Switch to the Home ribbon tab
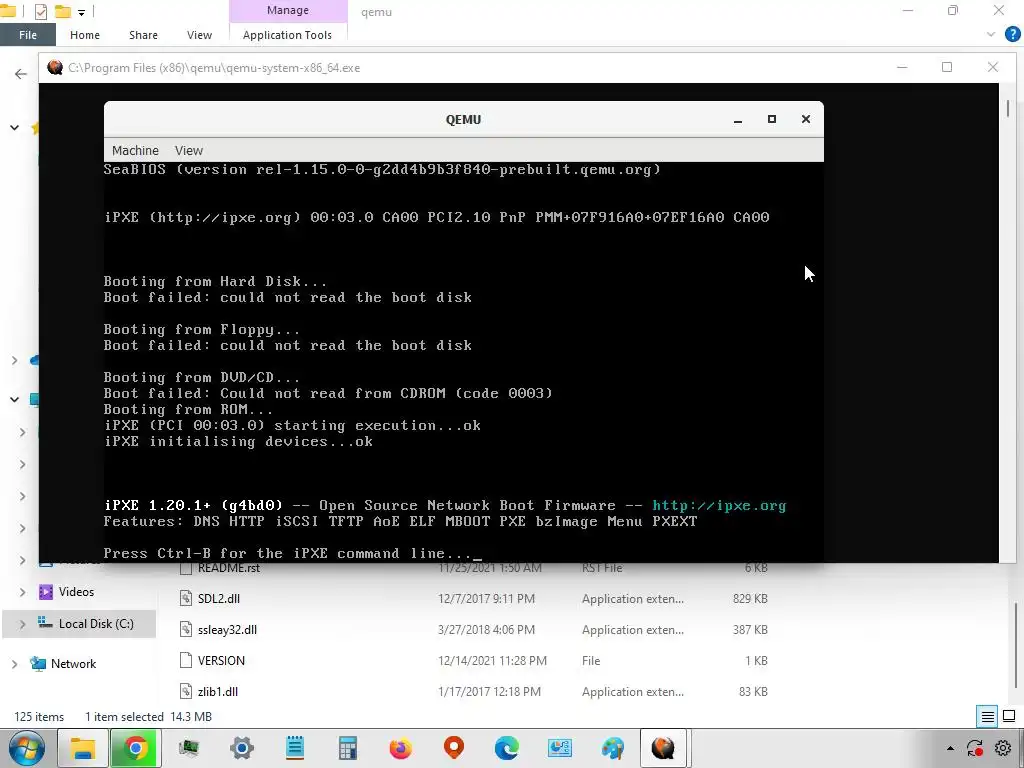Viewport: 1024px width, 768px height. (x=85, y=35)
